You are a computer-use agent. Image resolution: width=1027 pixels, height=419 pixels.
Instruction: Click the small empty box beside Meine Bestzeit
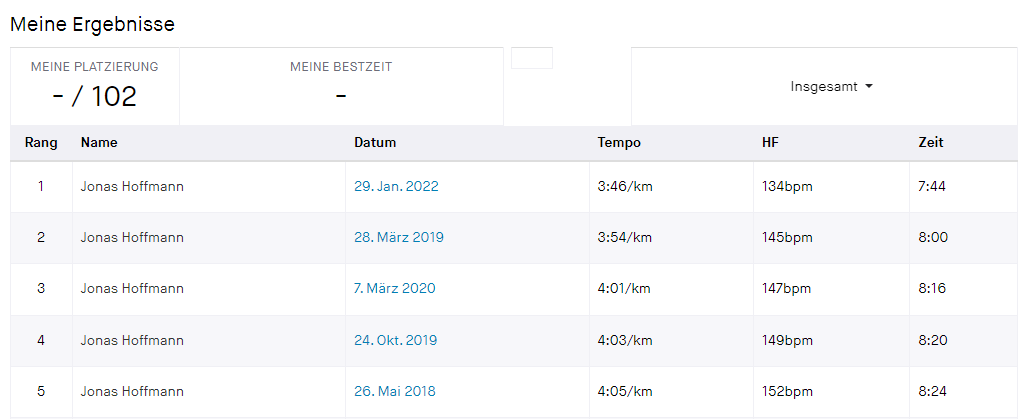click(532, 58)
